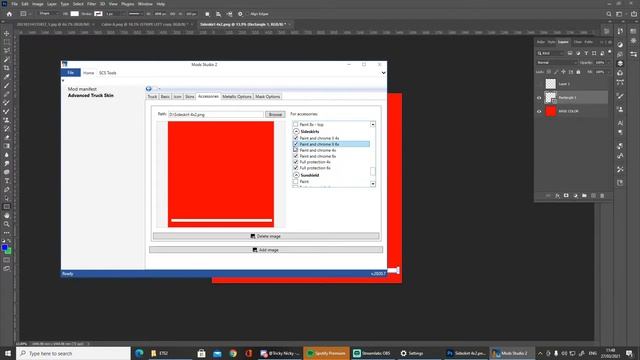Check the Paint and chrome 4x box
This screenshot has height=360, width=640.
pyautogui.click(x=296, y=150)
